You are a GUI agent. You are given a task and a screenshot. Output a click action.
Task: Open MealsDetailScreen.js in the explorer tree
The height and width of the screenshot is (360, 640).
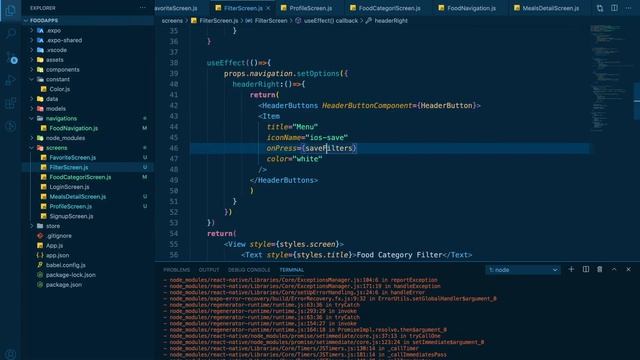(87, 197)
